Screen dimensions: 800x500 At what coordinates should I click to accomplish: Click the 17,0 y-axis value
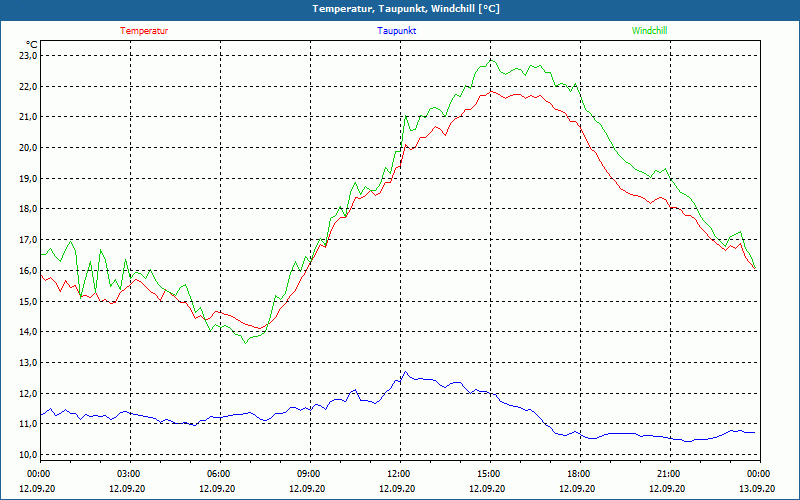28,239
